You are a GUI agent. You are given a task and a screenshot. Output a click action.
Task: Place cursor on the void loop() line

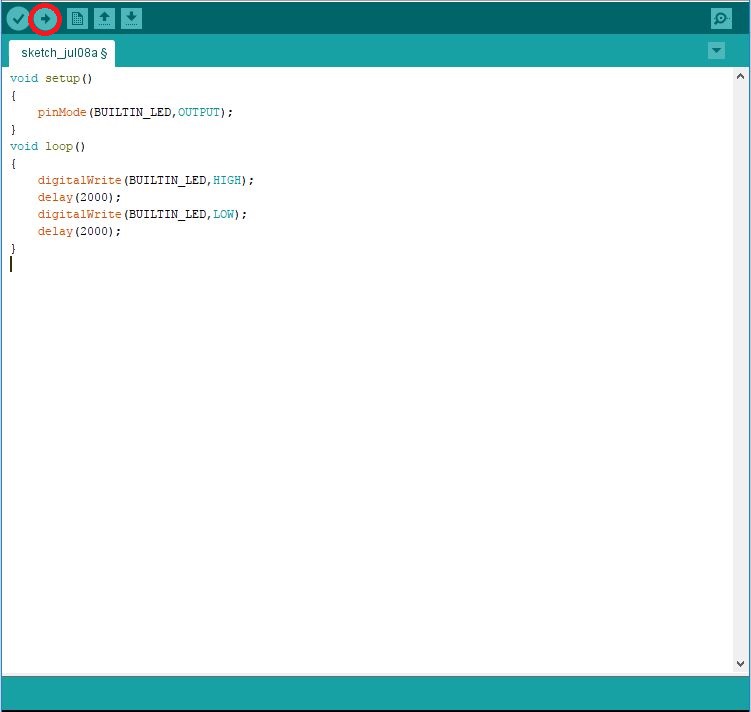point(48,146)
